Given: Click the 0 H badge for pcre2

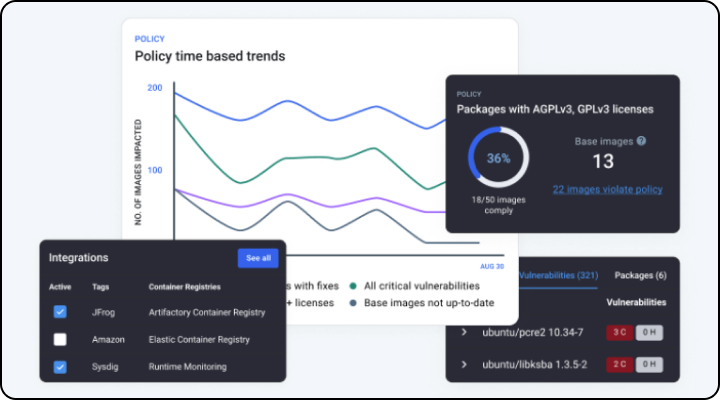Looking at the screenshot, I should pos(649,332).
